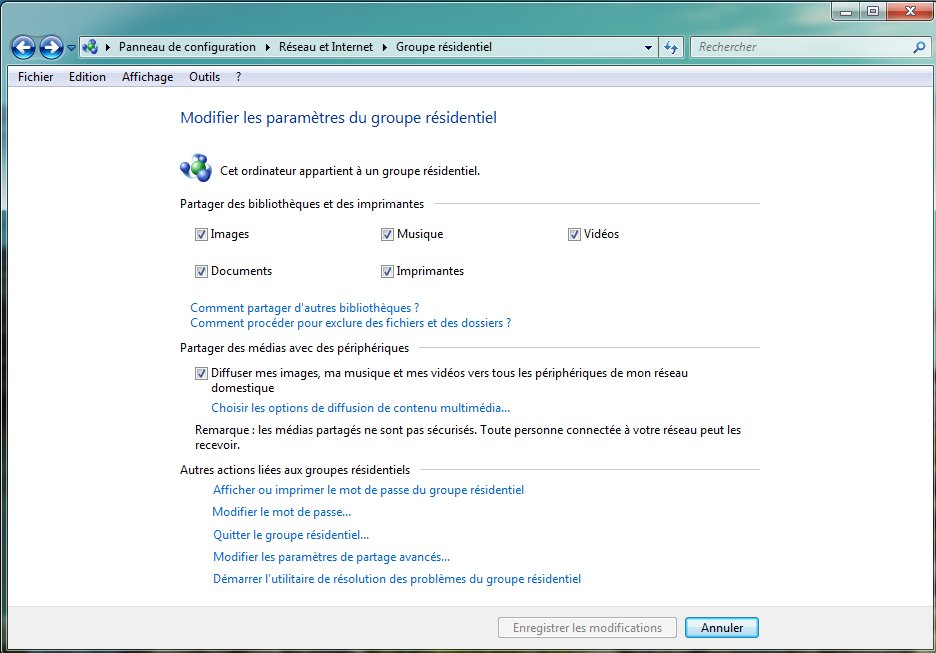Viewport: 936px width, 653px height.
Task: Open link about excluding fichiers et dossiers
Action: (350, 323)
